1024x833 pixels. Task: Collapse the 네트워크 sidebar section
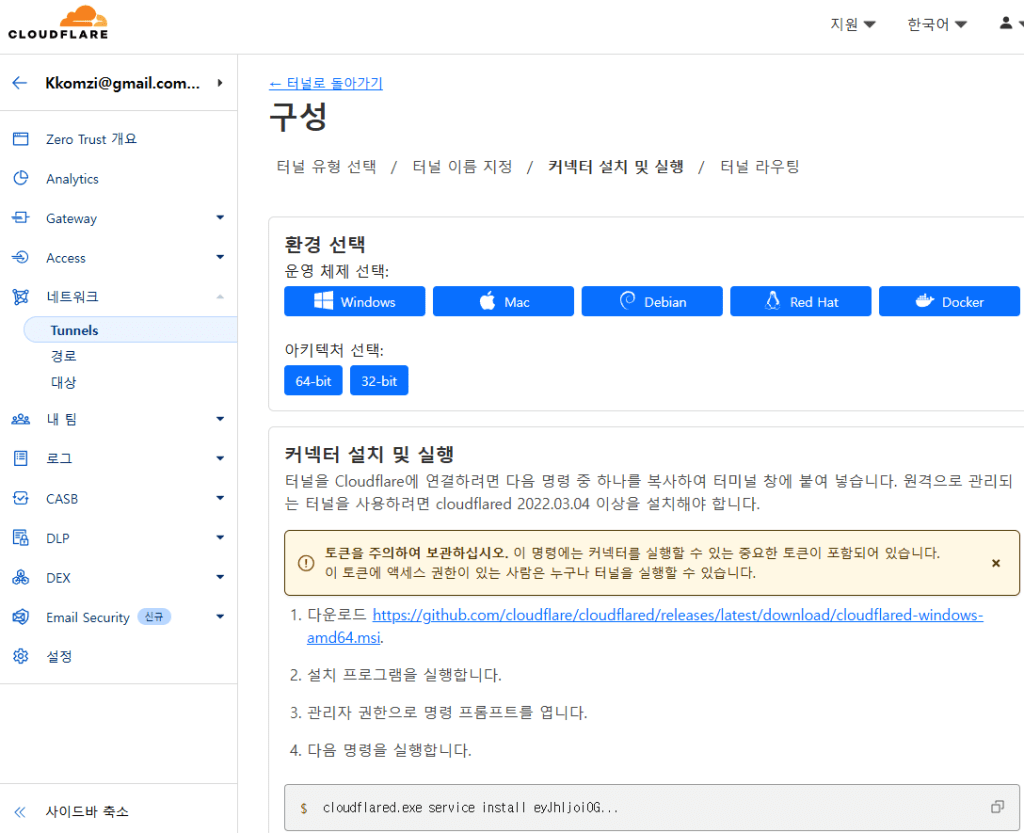[219, 296]
